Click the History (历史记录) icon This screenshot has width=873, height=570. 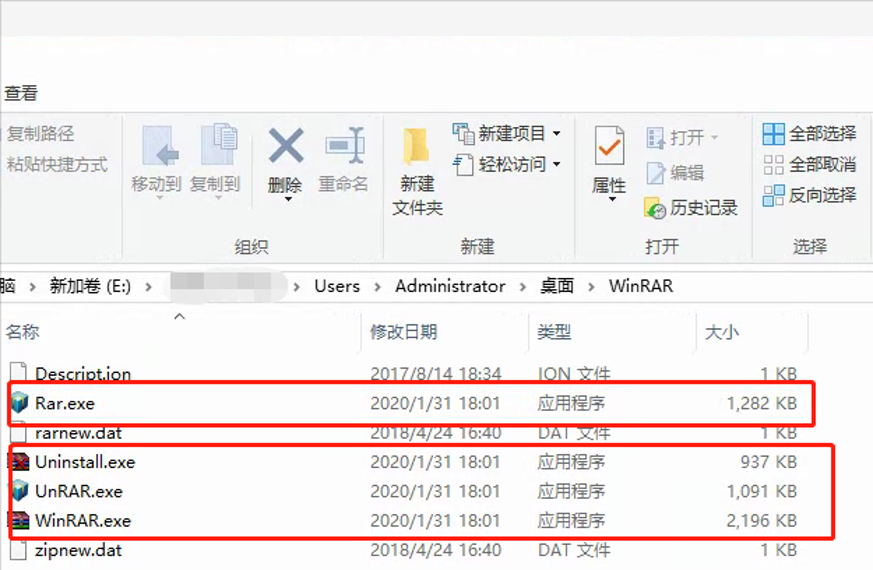point(656,208)
